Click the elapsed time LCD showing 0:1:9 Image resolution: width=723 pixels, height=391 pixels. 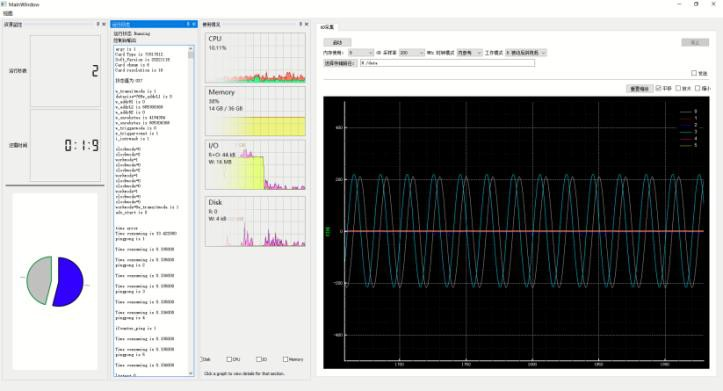click(x=65, y=145)
